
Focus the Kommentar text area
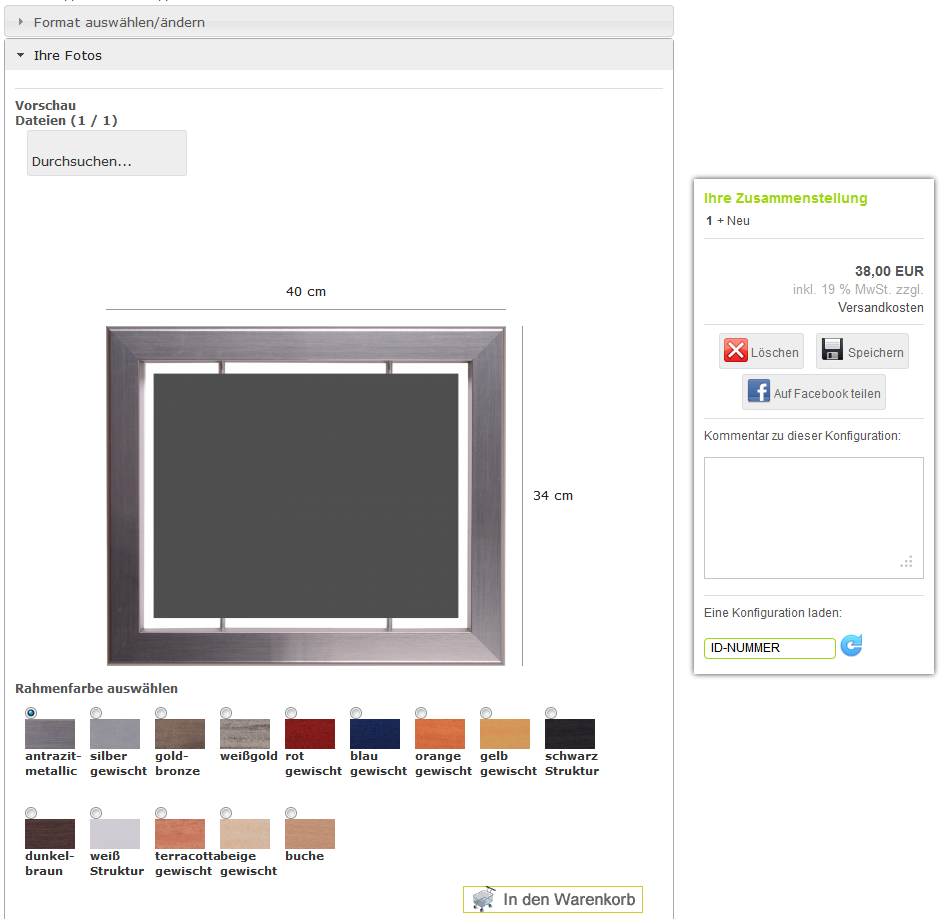click(813, 518)
